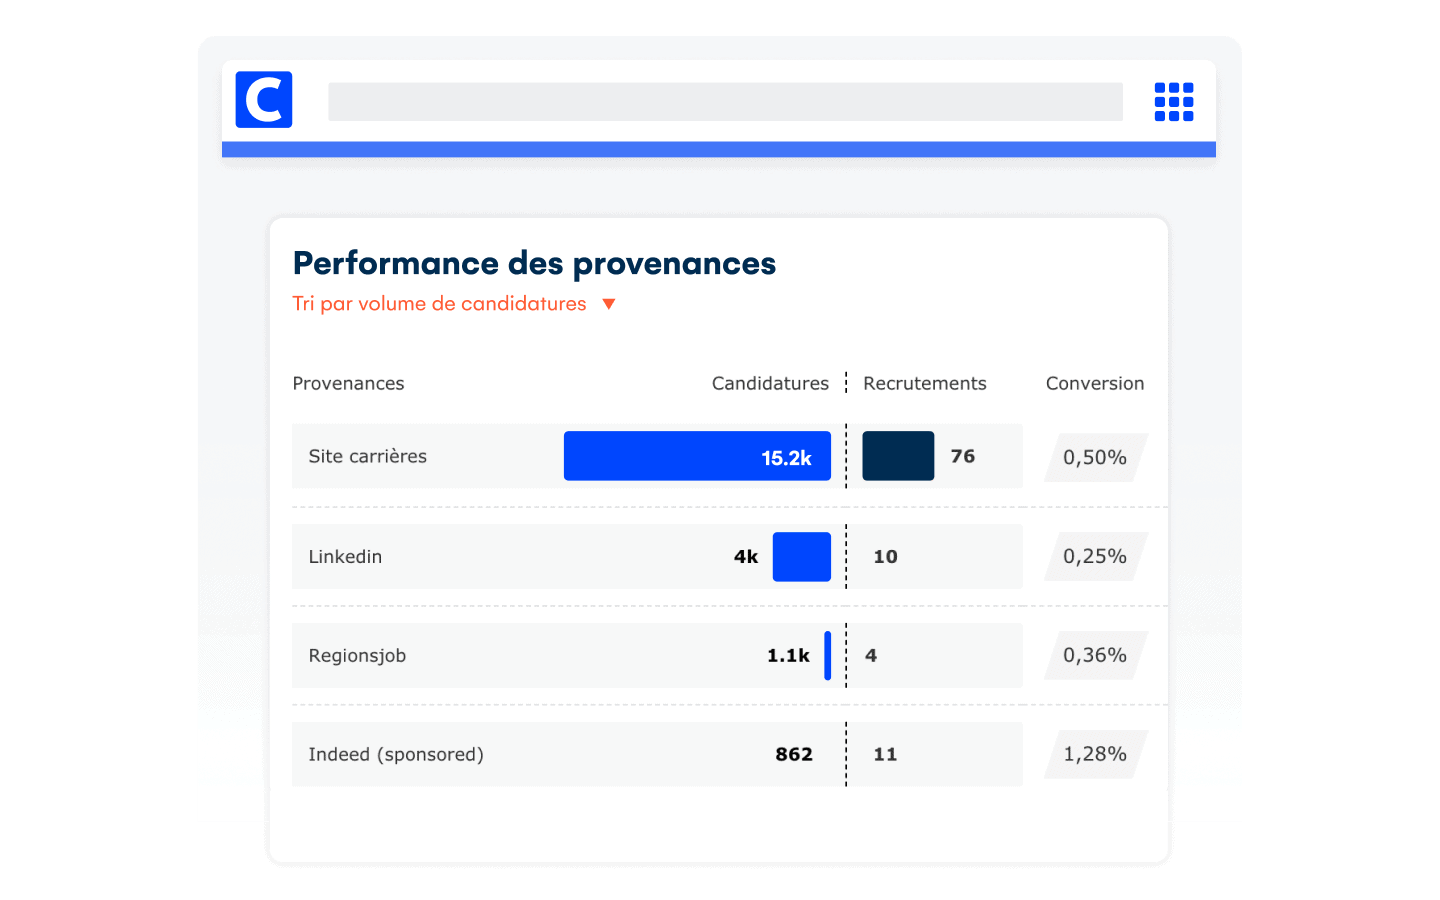Click the 'Performance des provenances' title
The height and width of the screenshot is (900, 1440).
pos(534,264)
